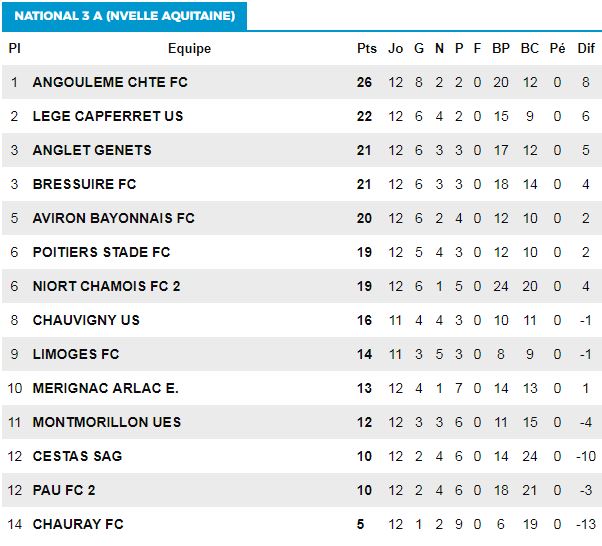Open the PAU FC 2 entry
The width and height of the screenshot is (602, 546).
64,490
